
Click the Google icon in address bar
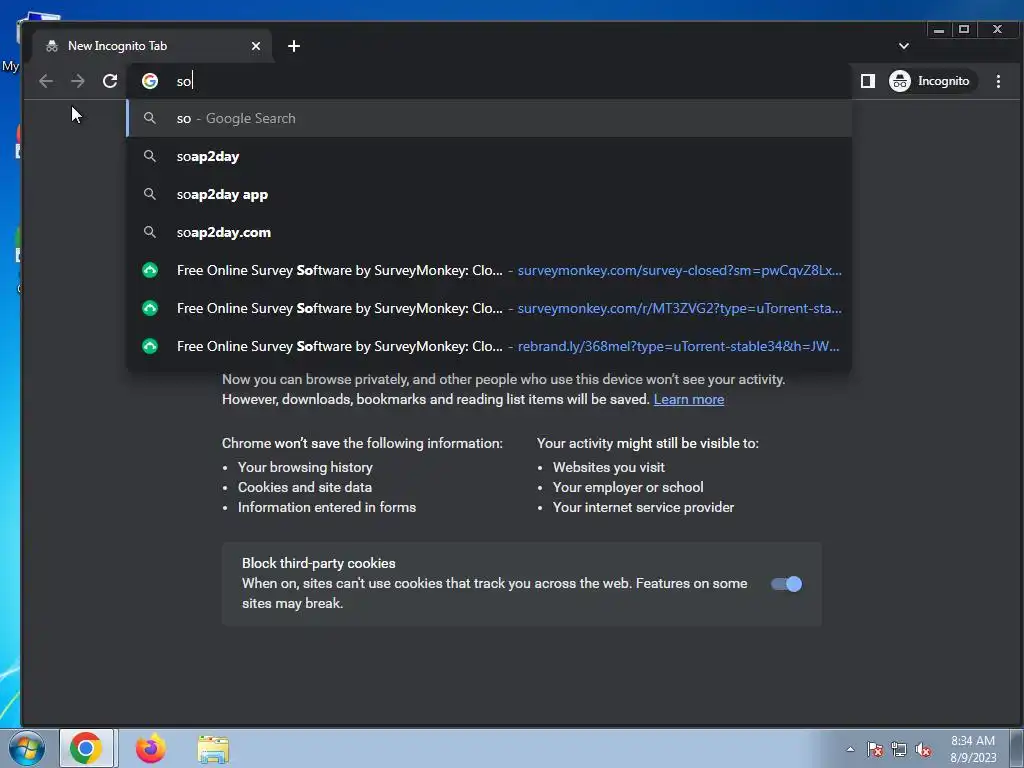pyautogui.click(x=150, y=81)
